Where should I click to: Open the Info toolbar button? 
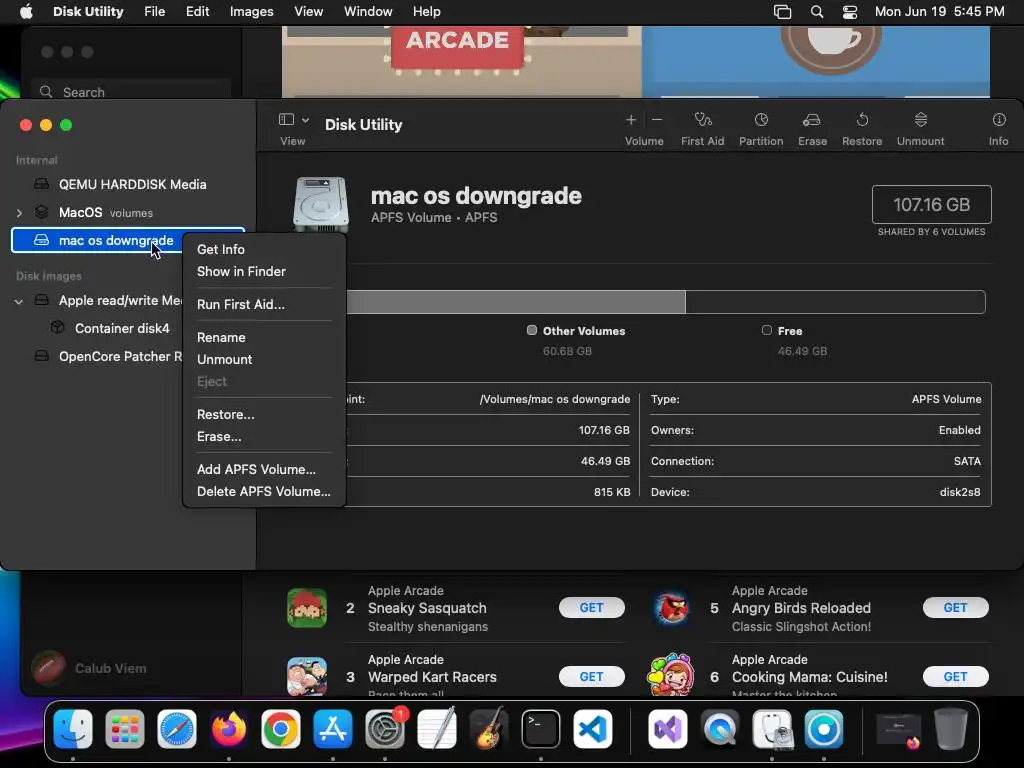999,120
